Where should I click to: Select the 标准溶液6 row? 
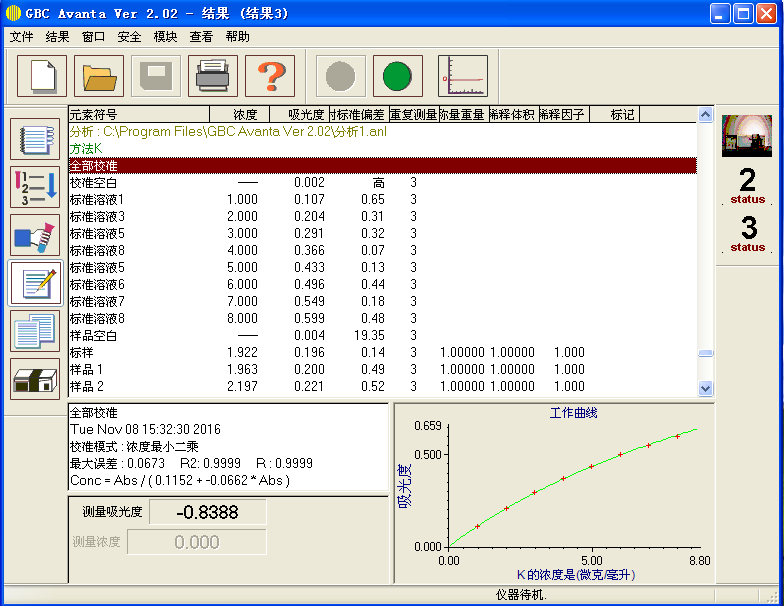click(x=382, y=284)
